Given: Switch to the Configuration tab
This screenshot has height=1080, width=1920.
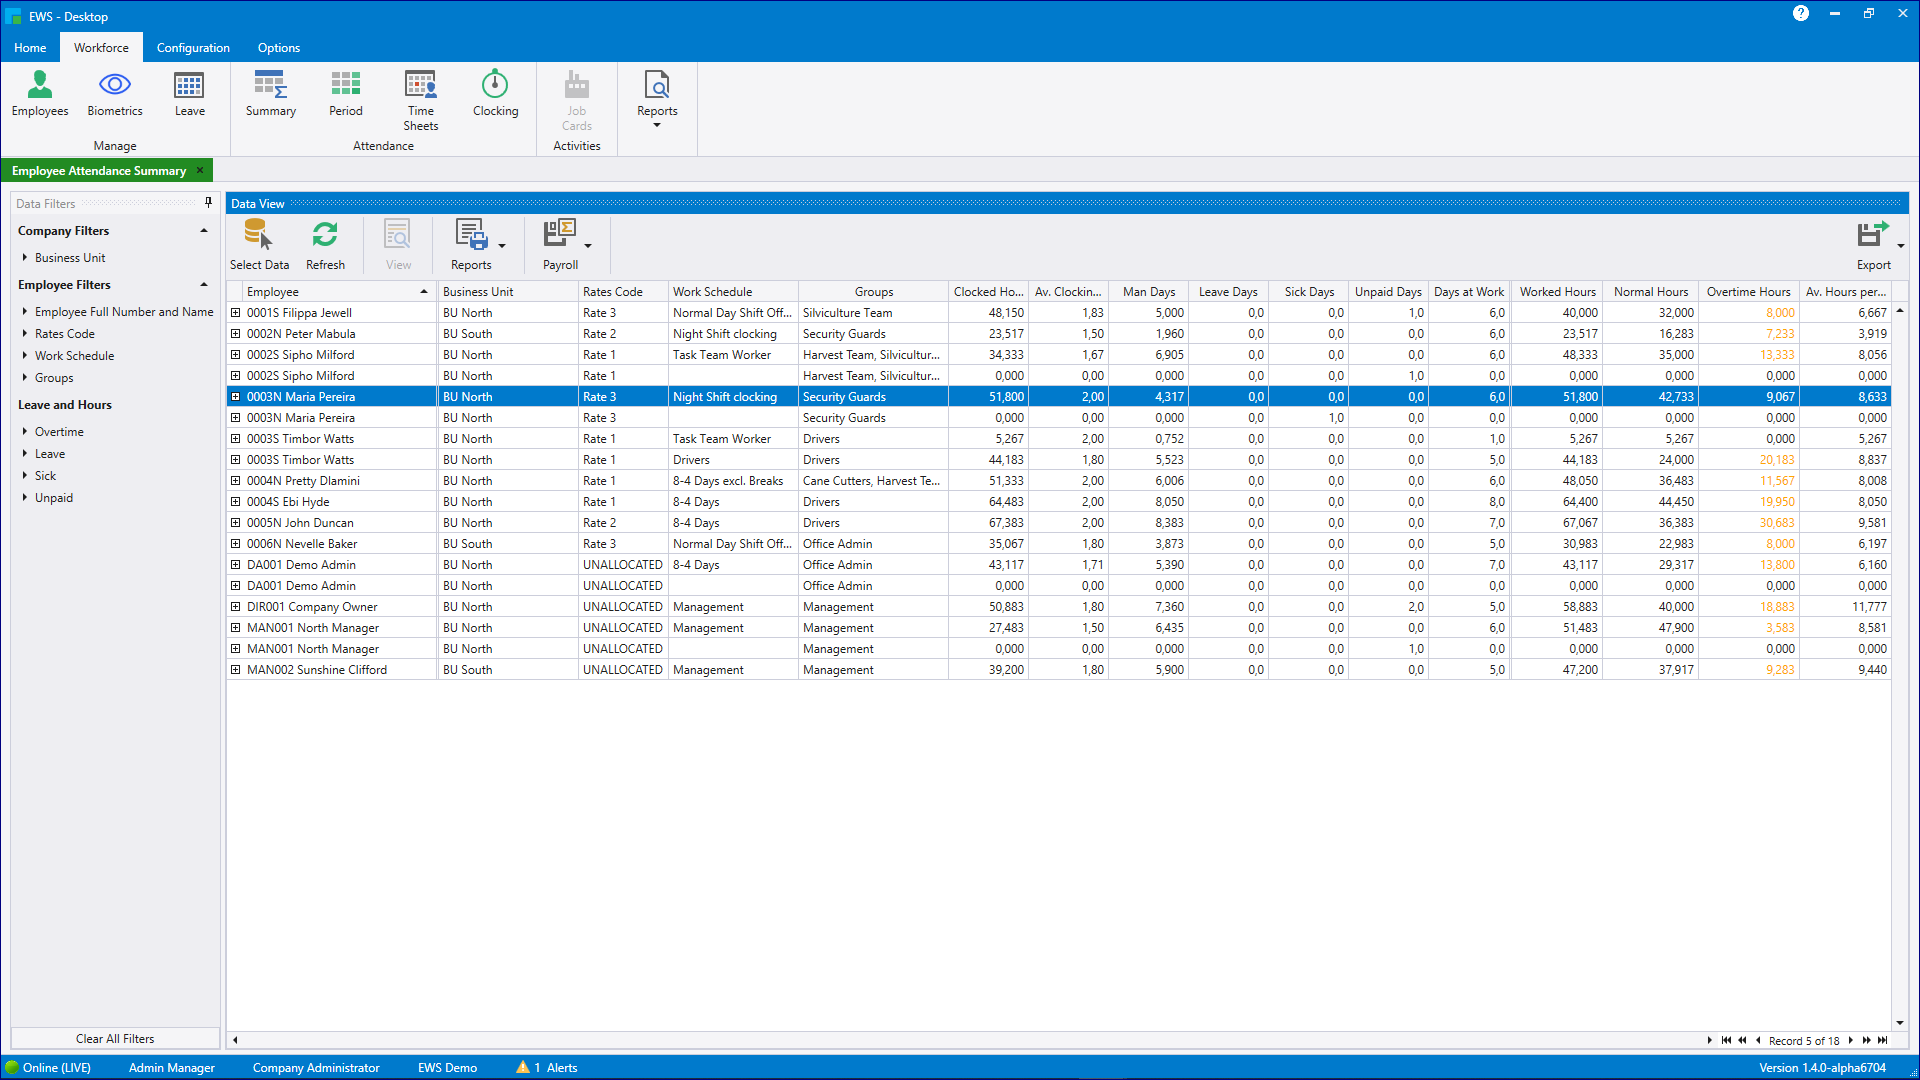Looking at the screenshot, I should tap(192, 47).
